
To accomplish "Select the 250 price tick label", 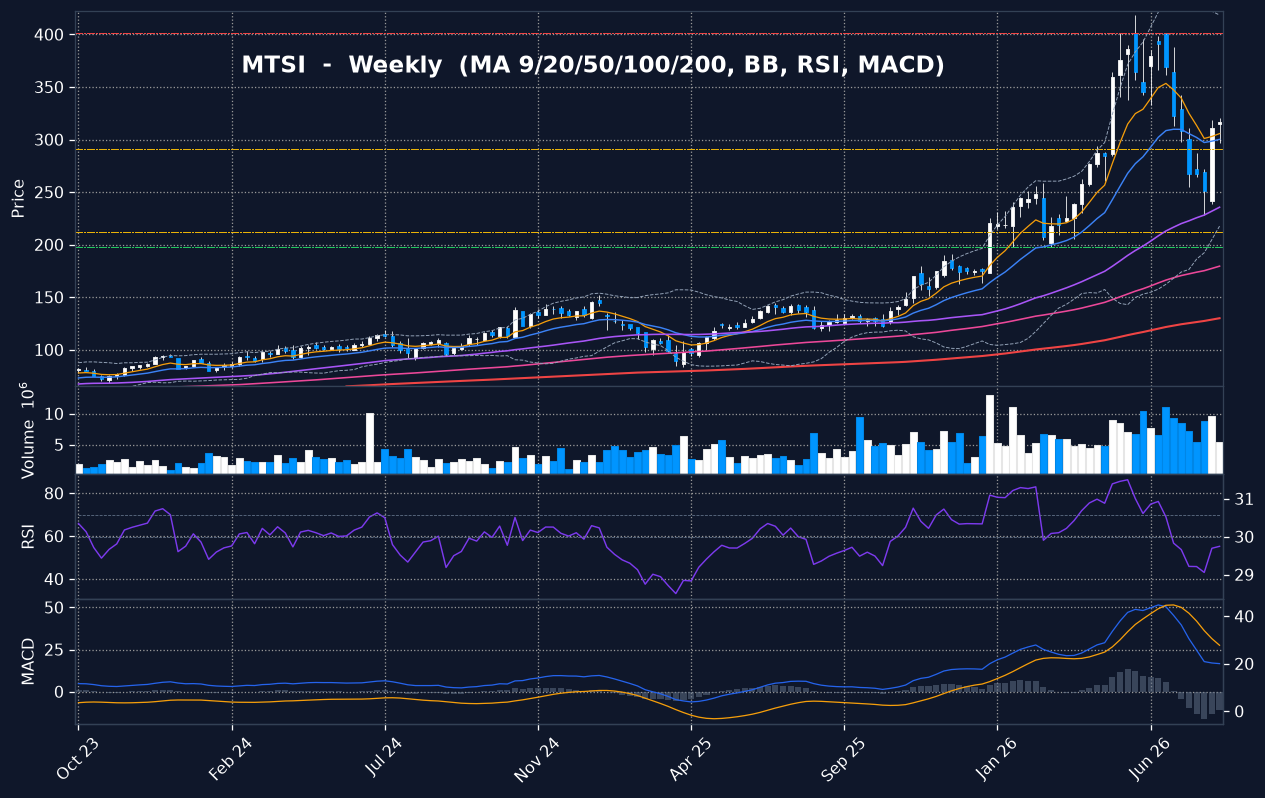I will tap(50, 193).
